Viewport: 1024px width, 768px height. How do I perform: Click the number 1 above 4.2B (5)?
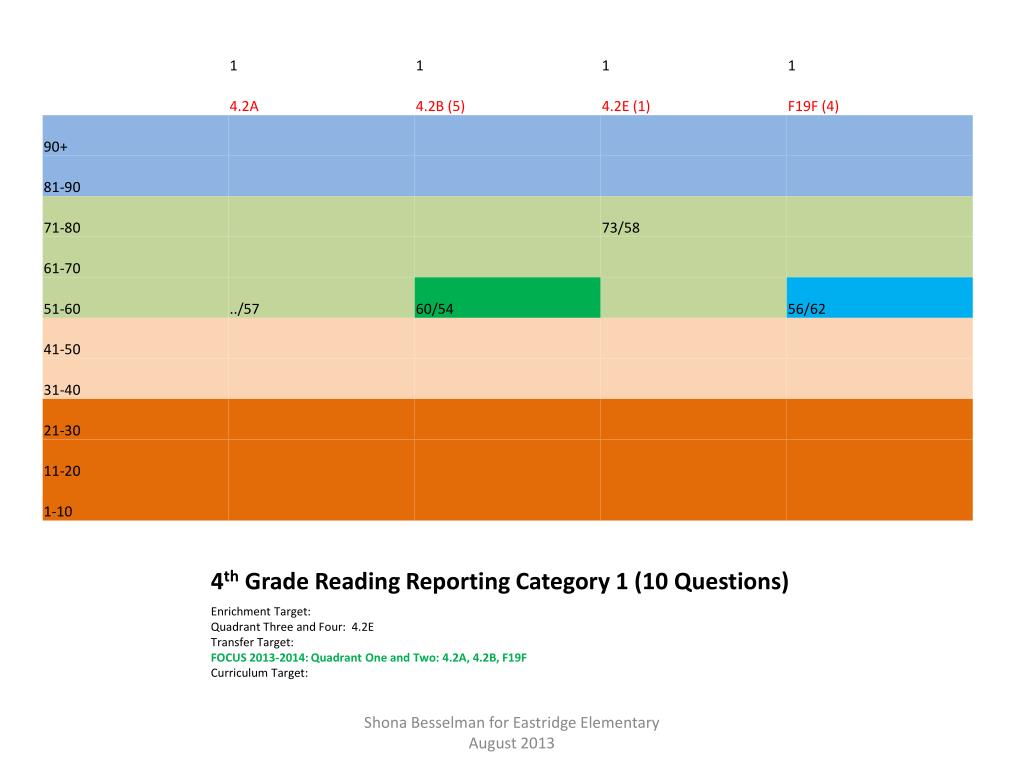point(419,65)
